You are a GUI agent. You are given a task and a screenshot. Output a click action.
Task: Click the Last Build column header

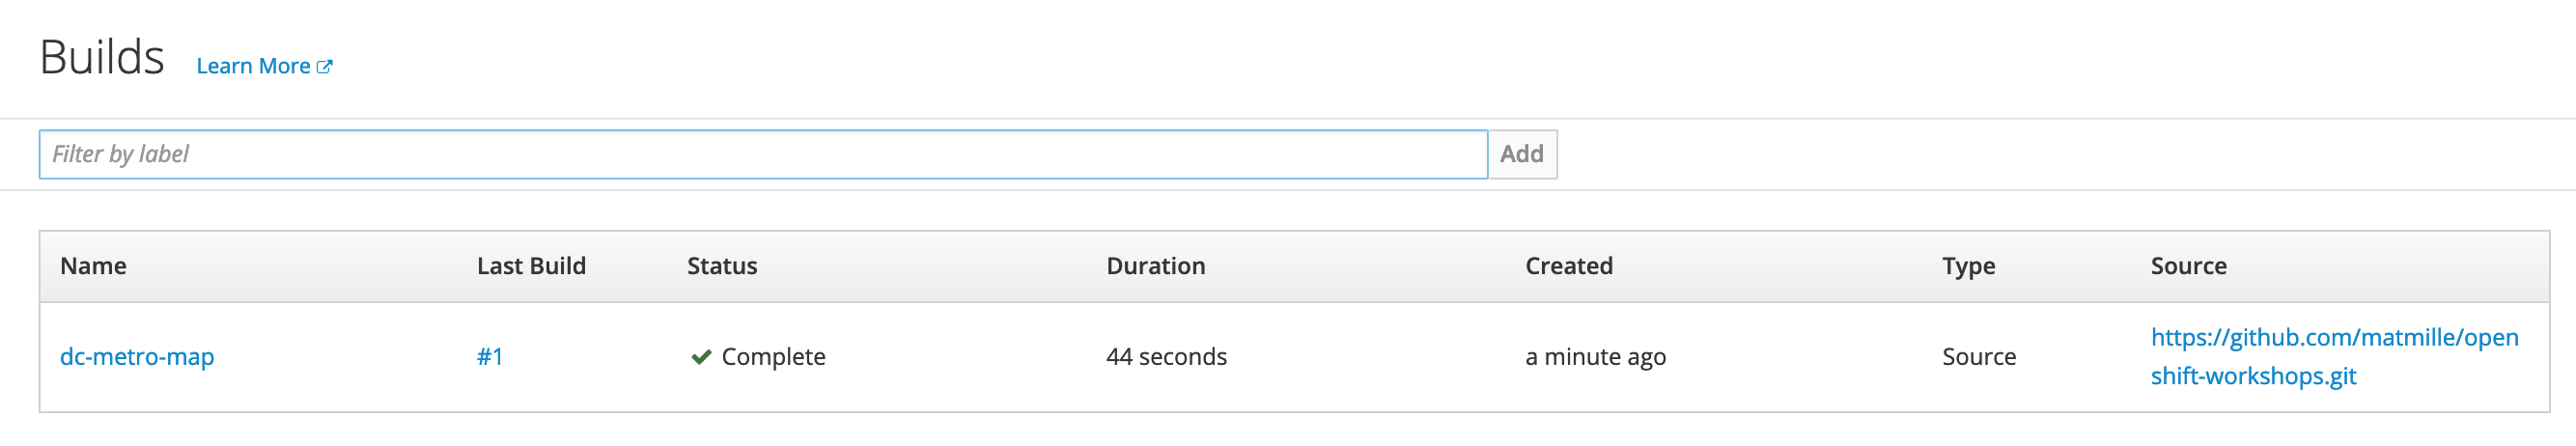(531, 266)
